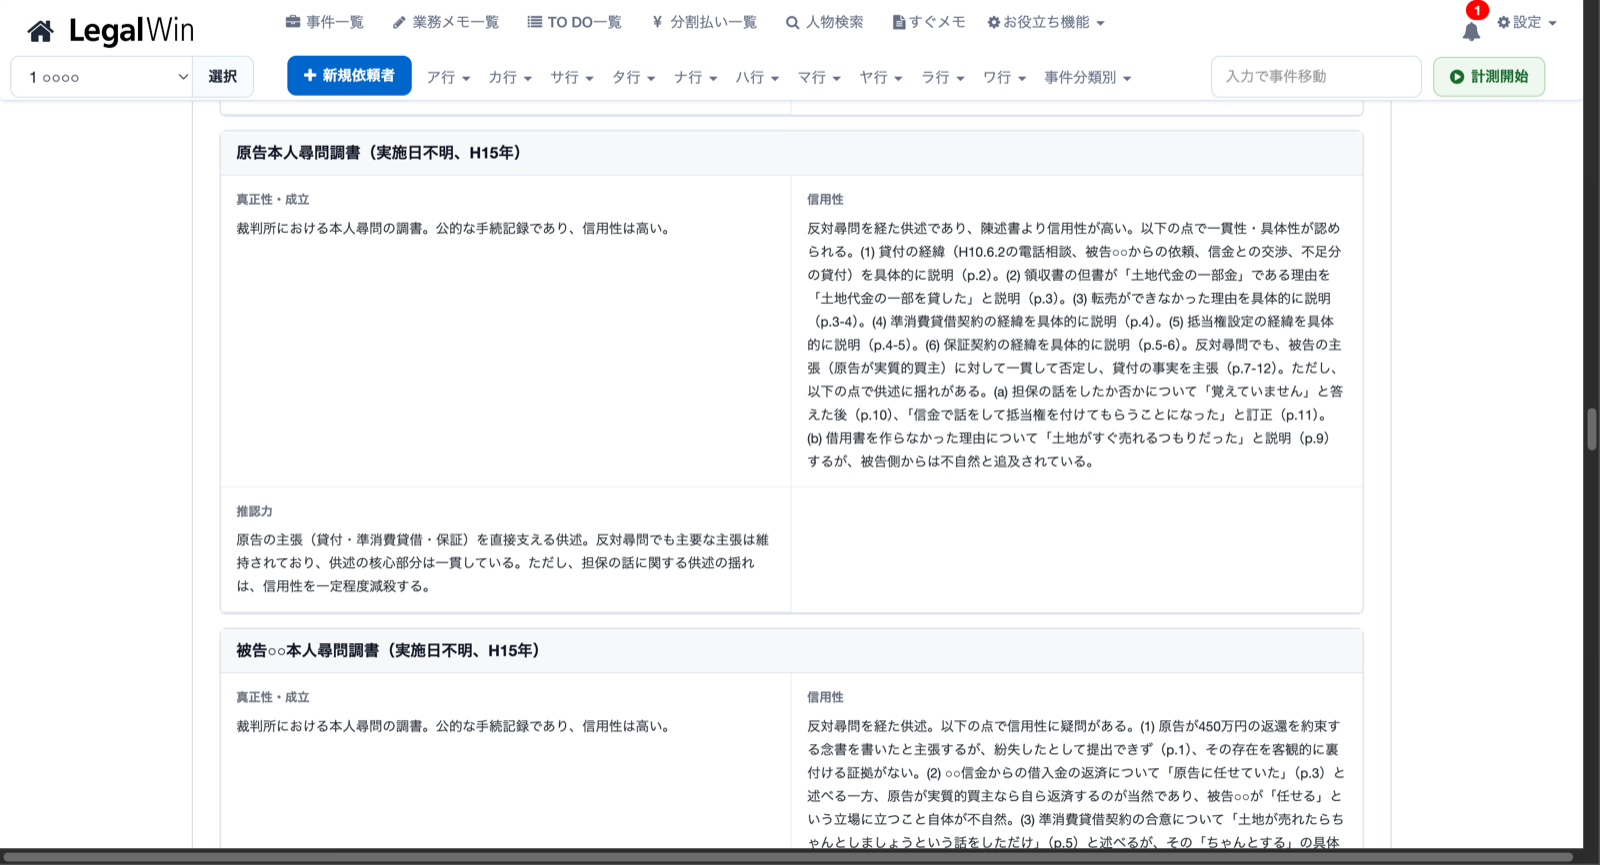Image resolution: width=1600 pixels, height=865 pixels.
Task: Click the 選択 button
Action: 222,77
